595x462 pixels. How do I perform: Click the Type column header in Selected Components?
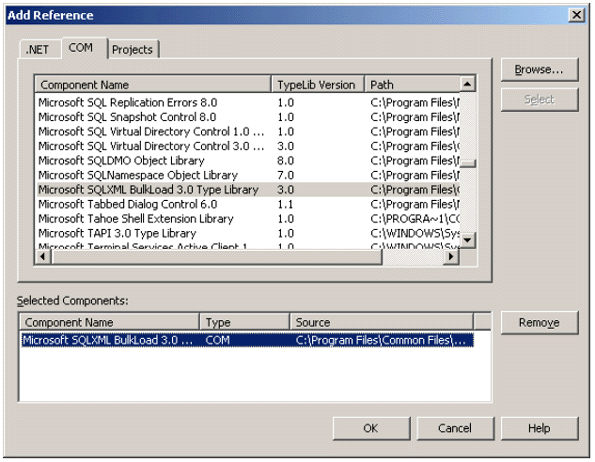(244, 322)
